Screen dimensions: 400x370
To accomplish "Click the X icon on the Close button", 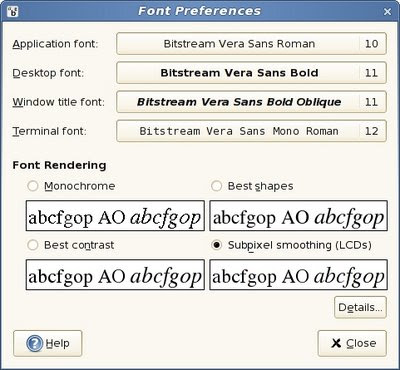I will (x=336, y=343).
